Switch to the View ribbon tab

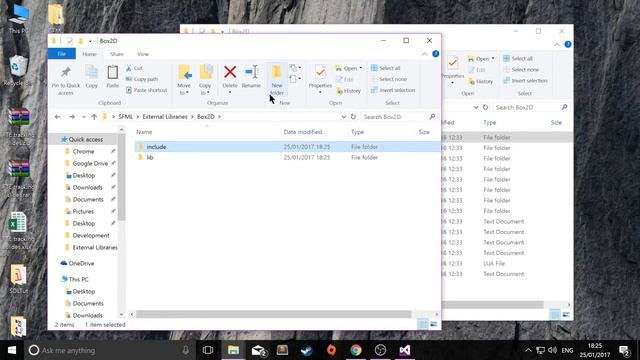[x=143, y=54]
